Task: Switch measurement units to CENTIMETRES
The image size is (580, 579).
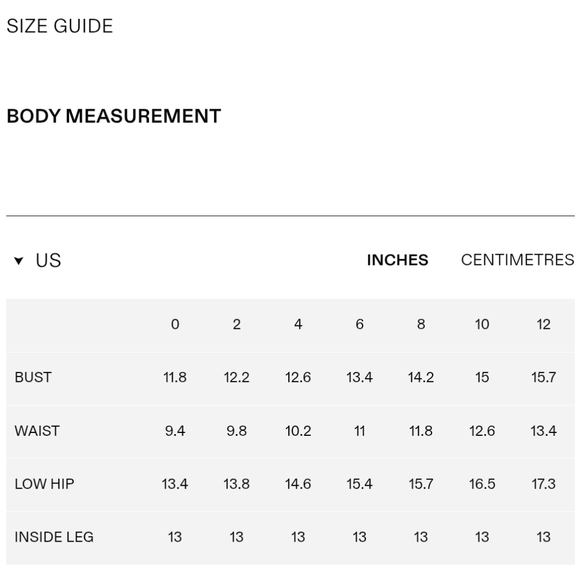Action: [x=517, y=260]
